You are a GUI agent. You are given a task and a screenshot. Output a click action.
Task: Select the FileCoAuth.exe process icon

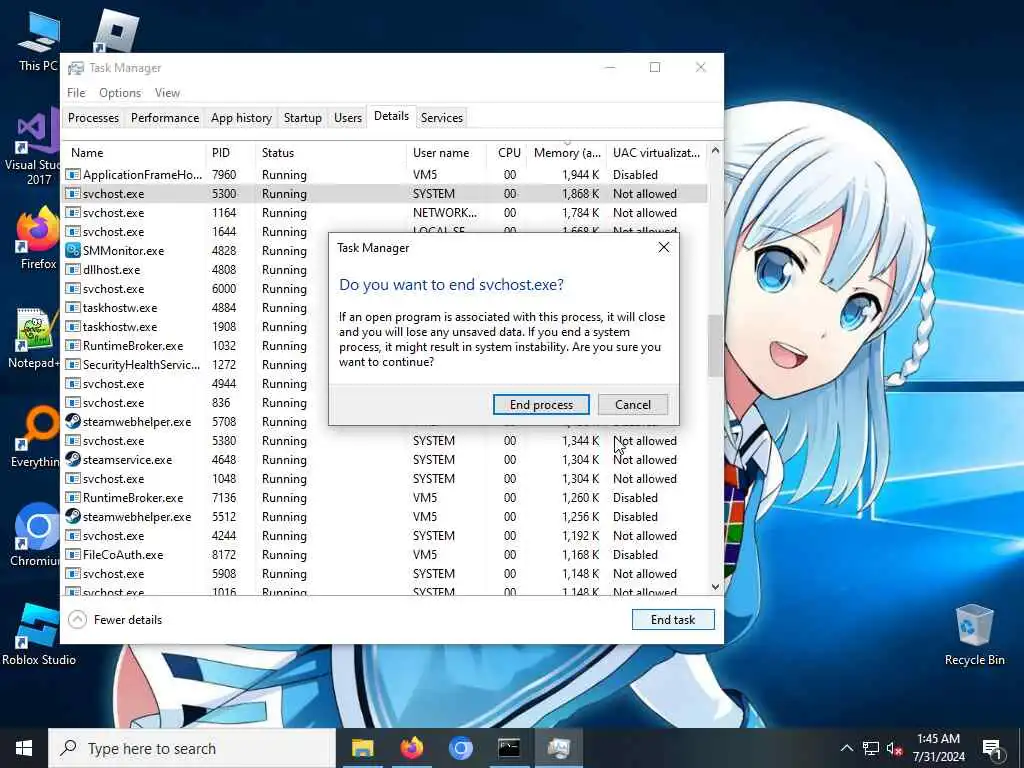click(72, 554)
